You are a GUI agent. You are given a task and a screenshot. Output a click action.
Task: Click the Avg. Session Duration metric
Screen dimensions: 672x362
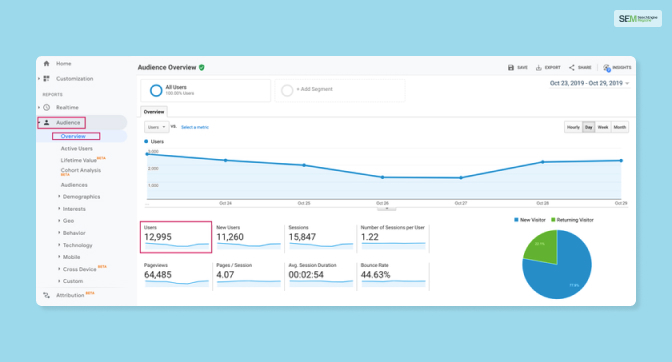click(x=321, y=275)
